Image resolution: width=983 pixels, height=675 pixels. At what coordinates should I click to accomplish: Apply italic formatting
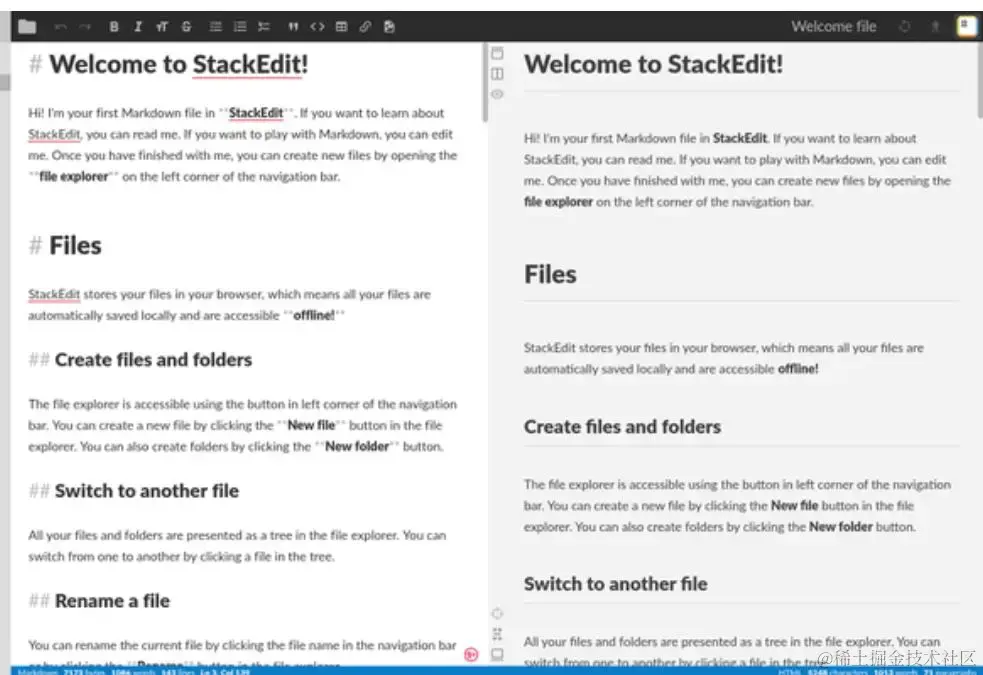click(x=138, y=26)
